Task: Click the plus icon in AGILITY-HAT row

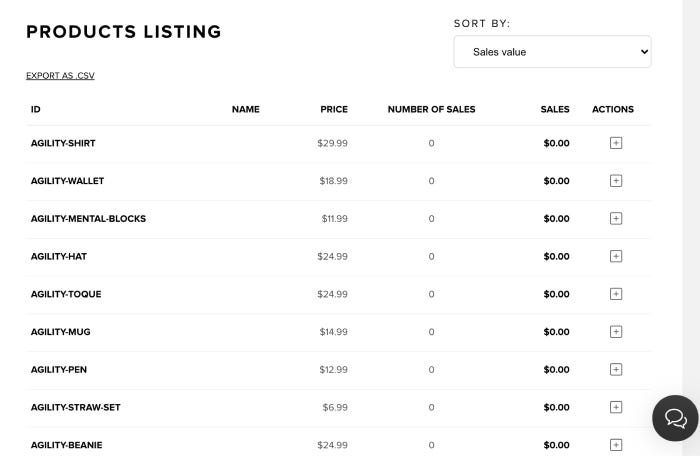Action: coord(616,256)
